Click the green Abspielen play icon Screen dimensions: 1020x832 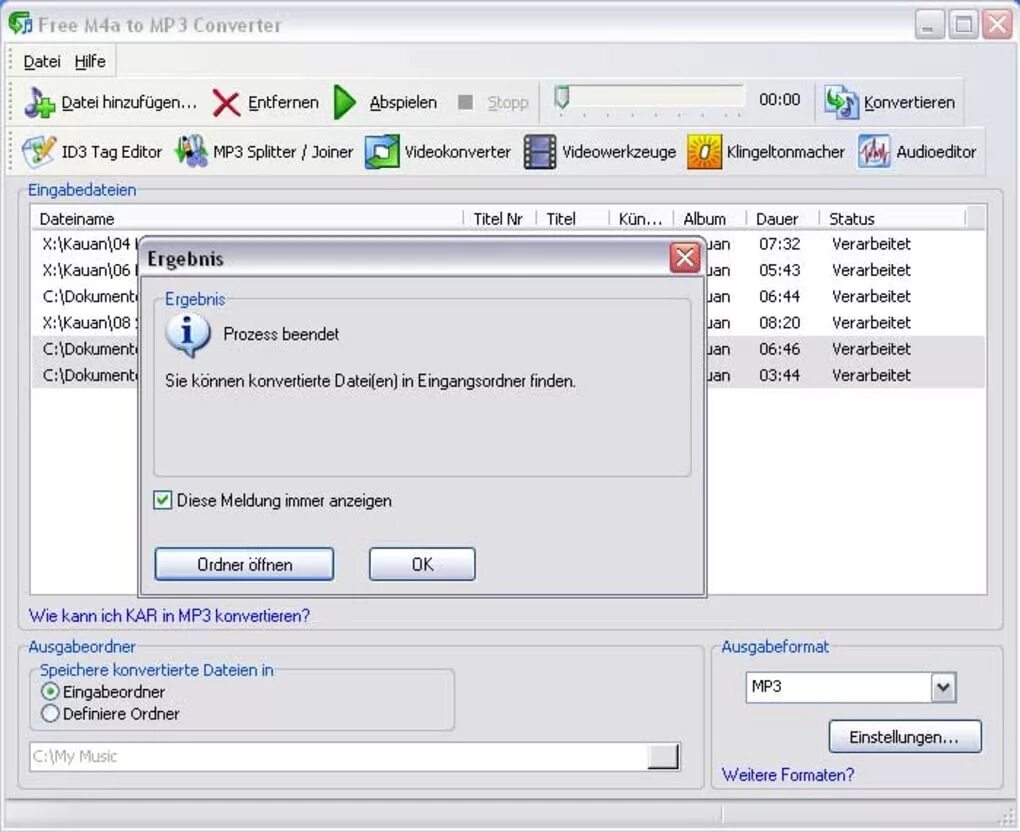(x=344, y=102)
